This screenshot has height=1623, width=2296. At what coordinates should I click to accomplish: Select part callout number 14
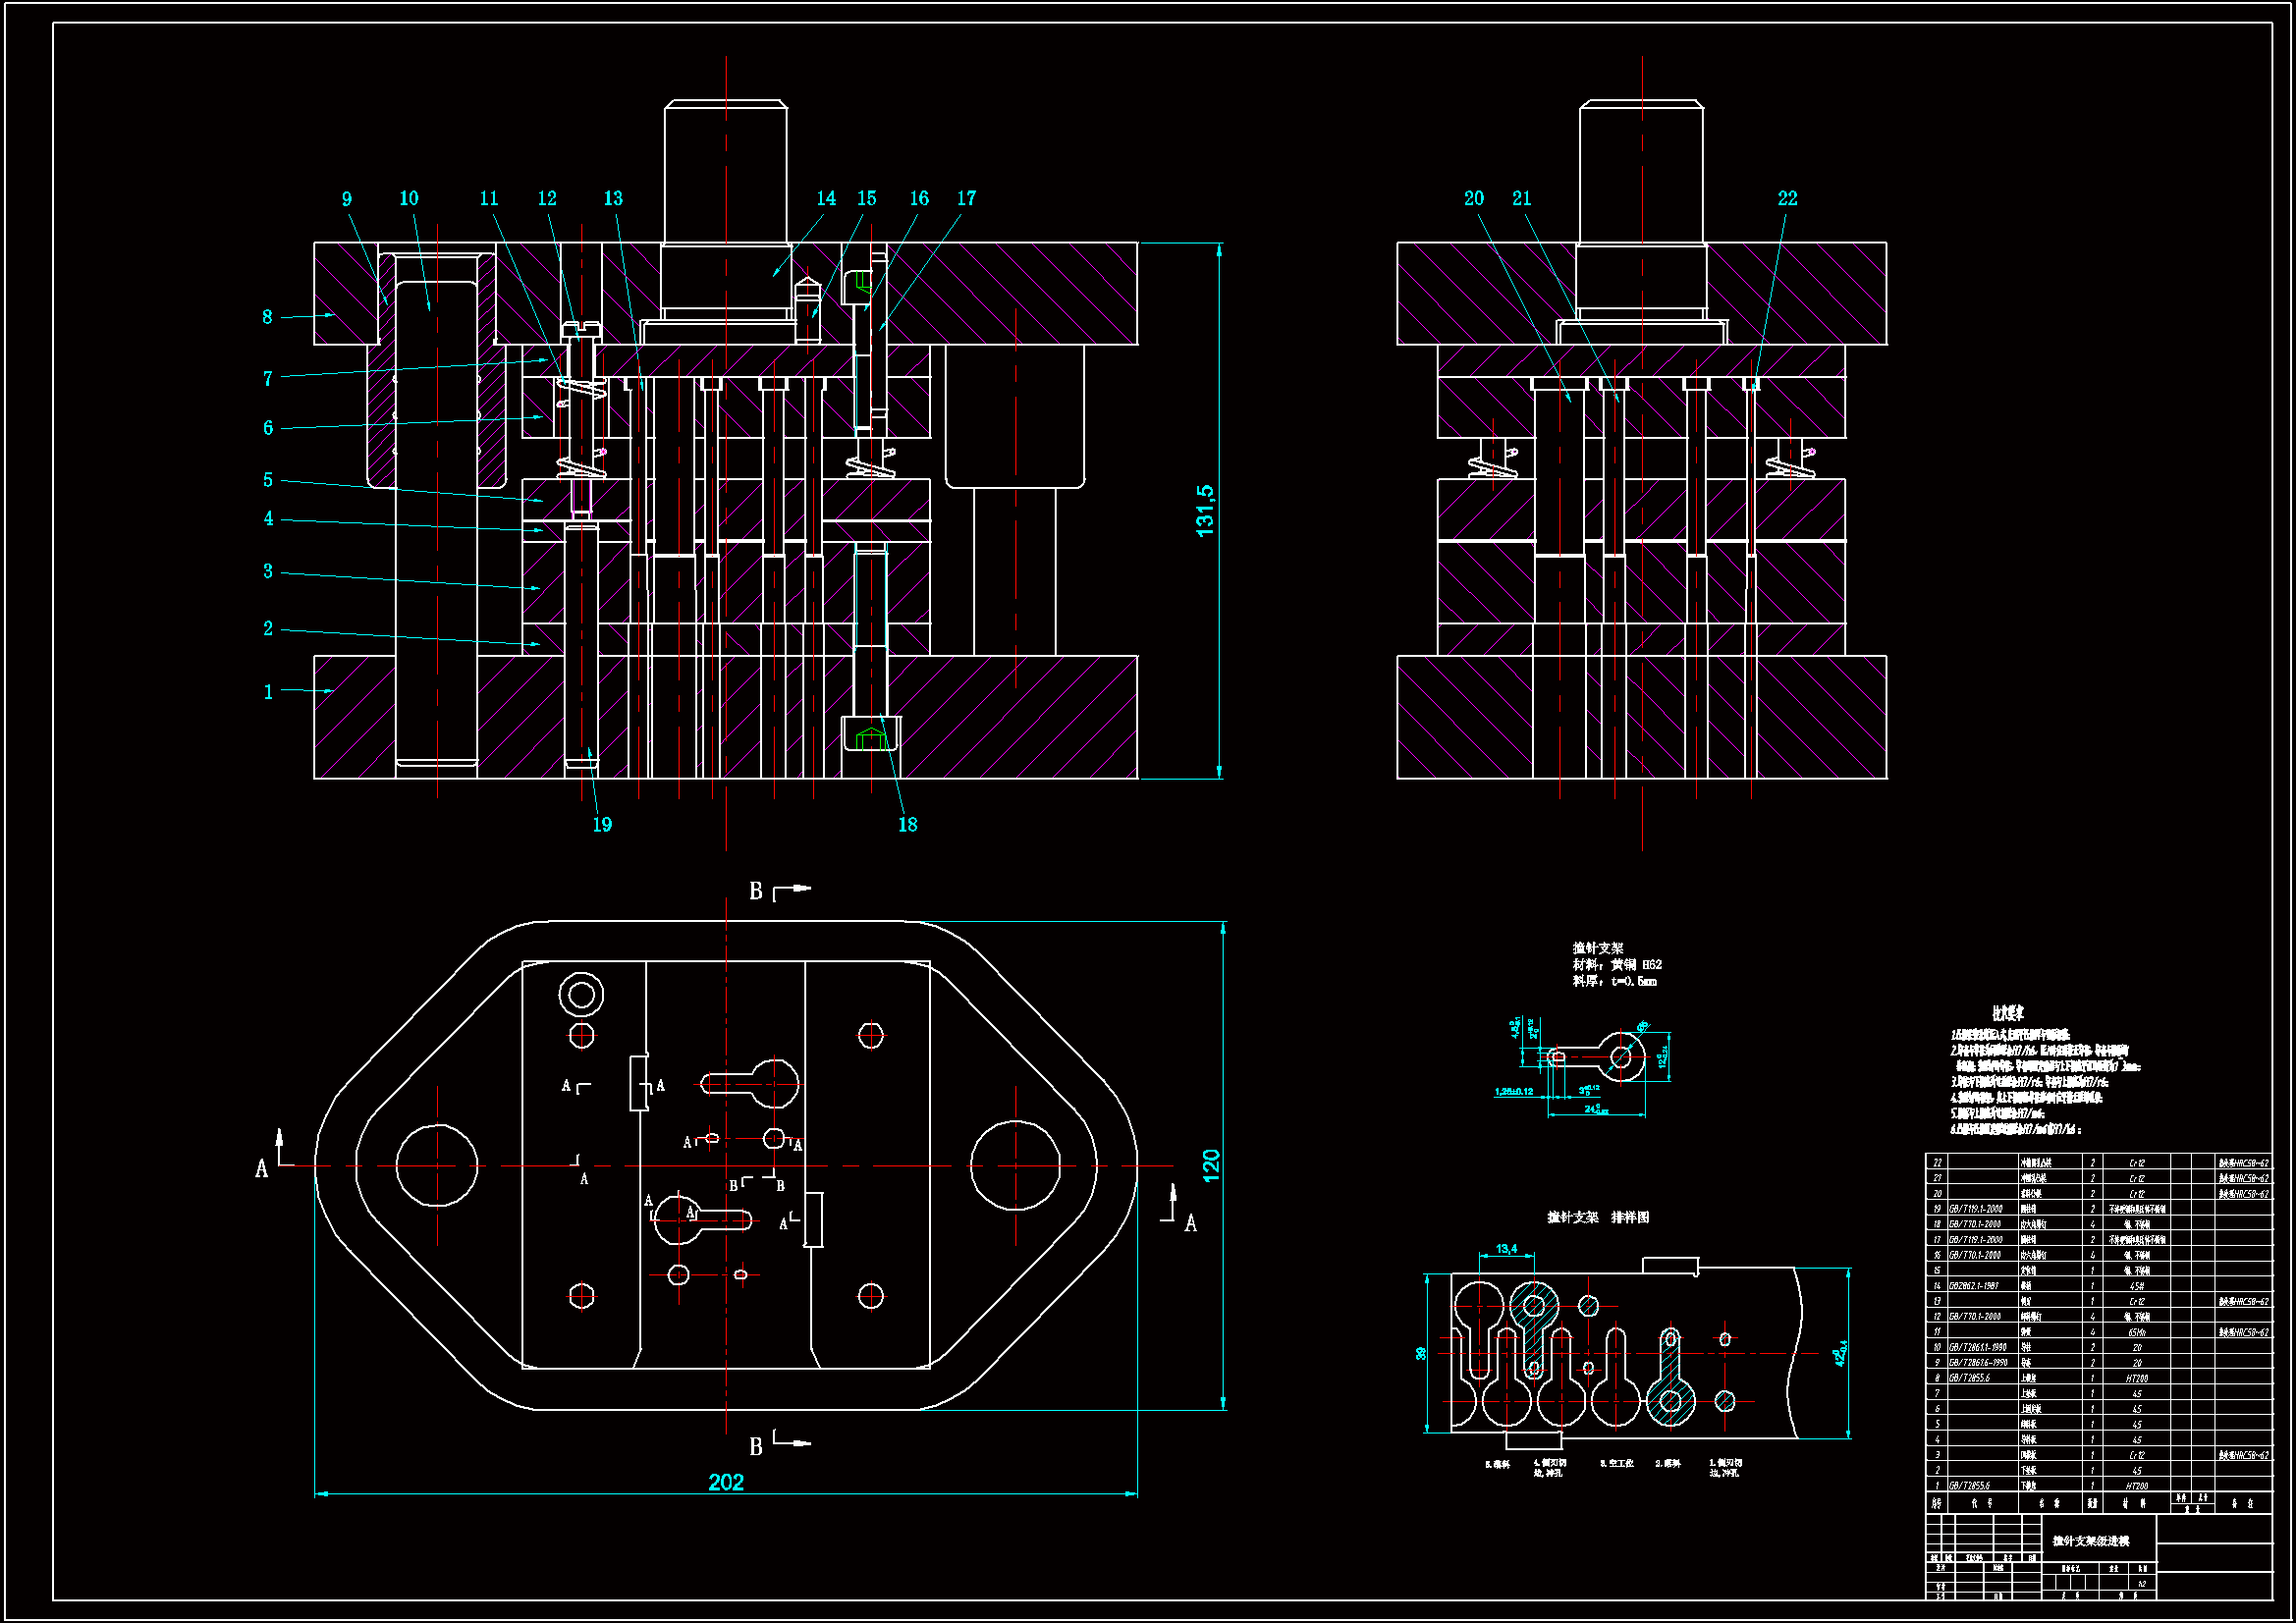pyautogui.click(x=826, y=198)
